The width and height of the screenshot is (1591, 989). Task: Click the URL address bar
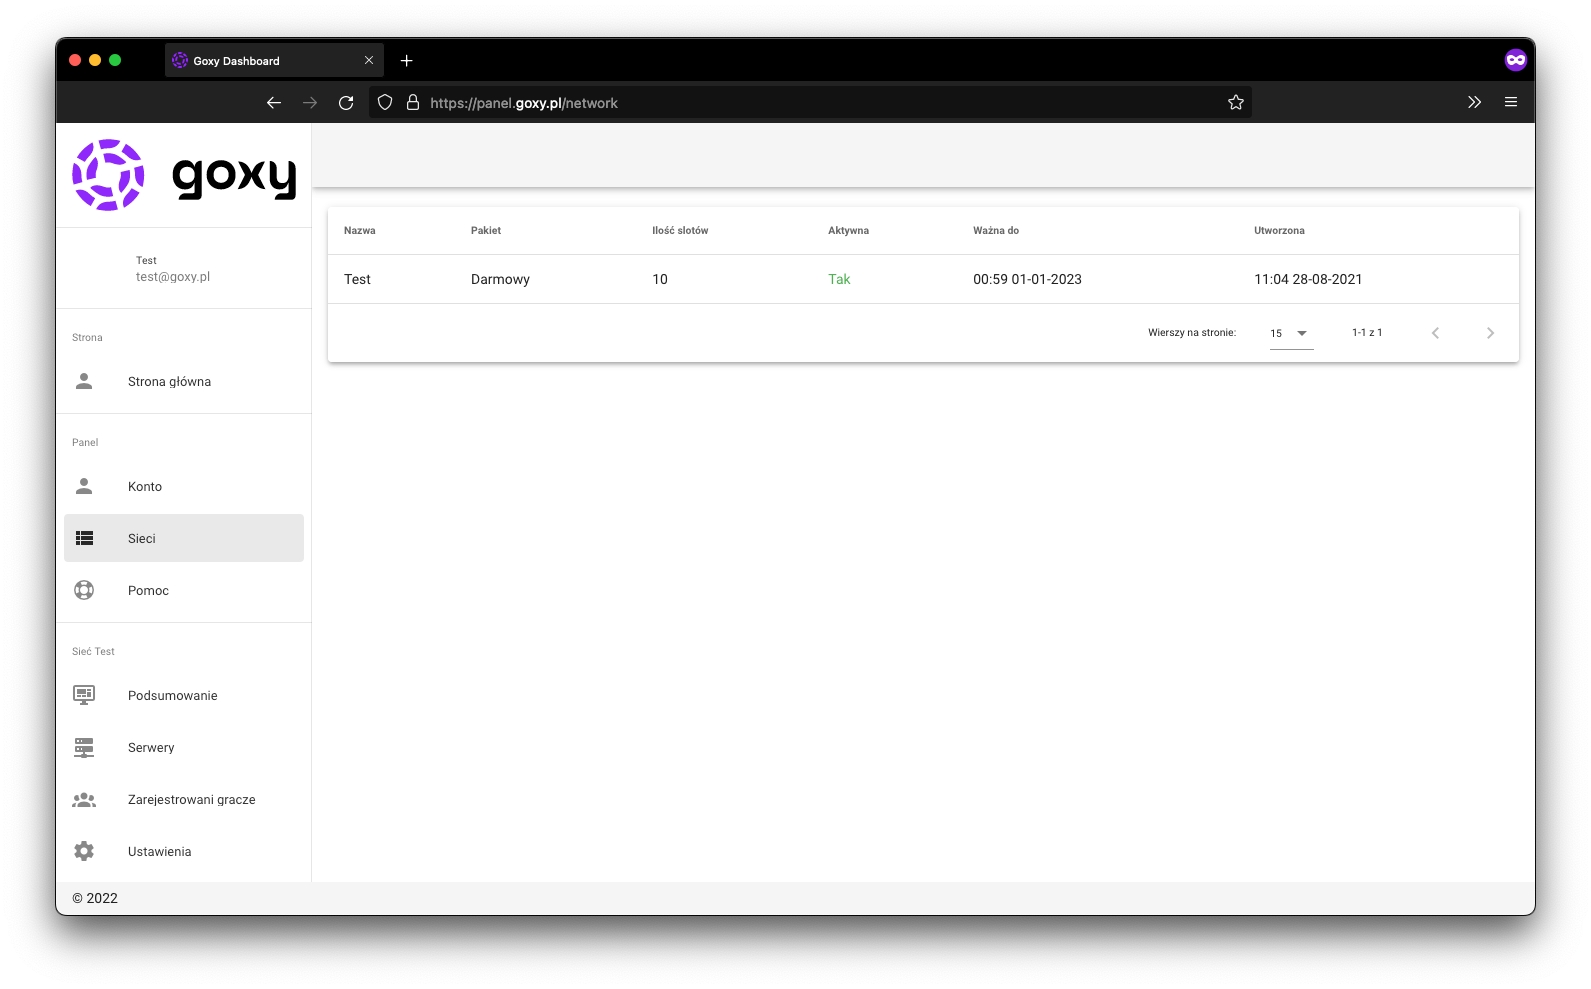click(x=800, y=103)
